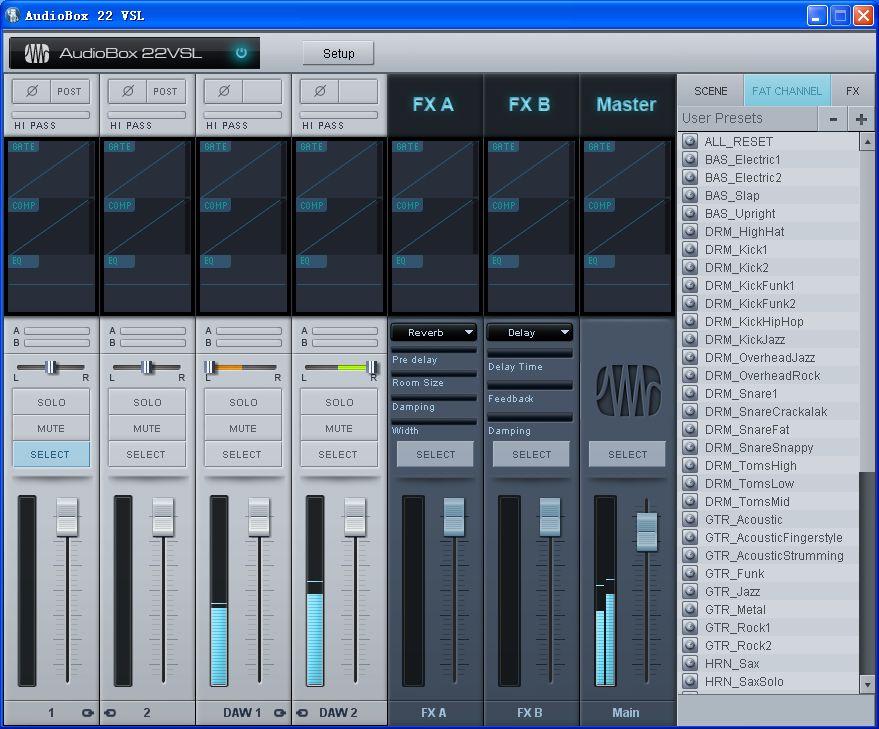
Task: Click the icon next to DRM_HighHat preset
Action: (690, 231)
